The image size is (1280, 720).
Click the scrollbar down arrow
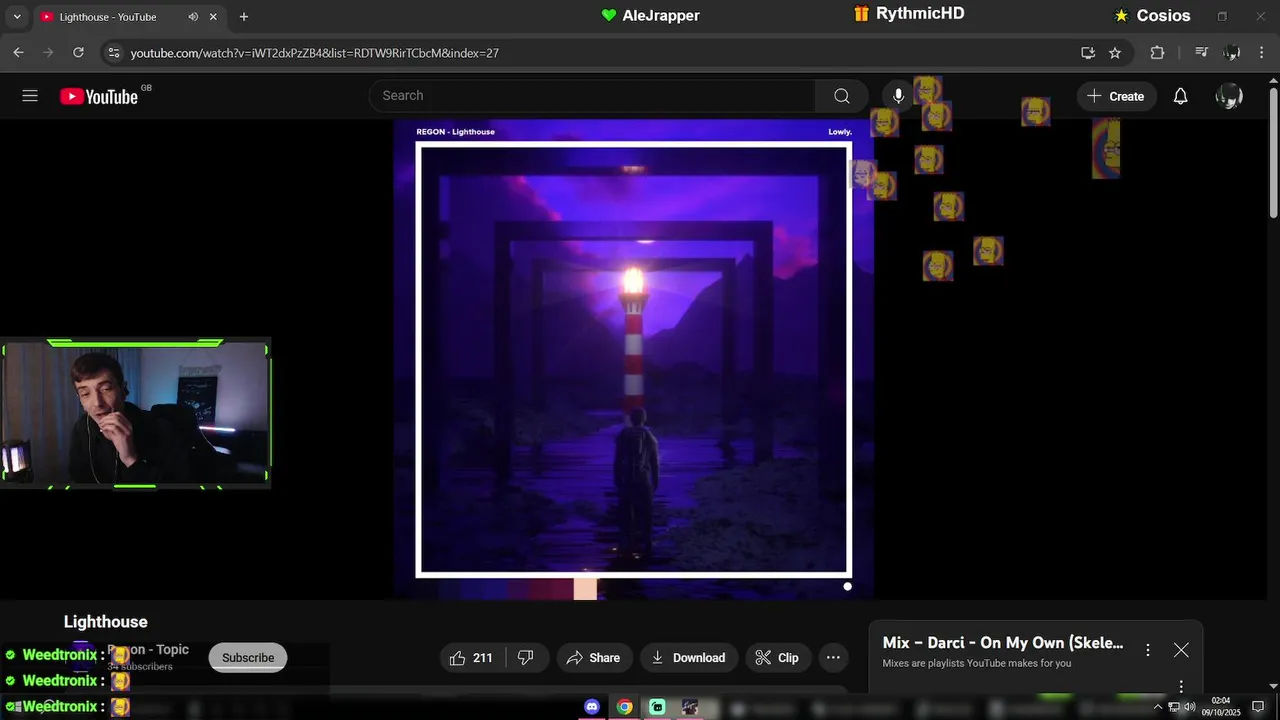1273,686
